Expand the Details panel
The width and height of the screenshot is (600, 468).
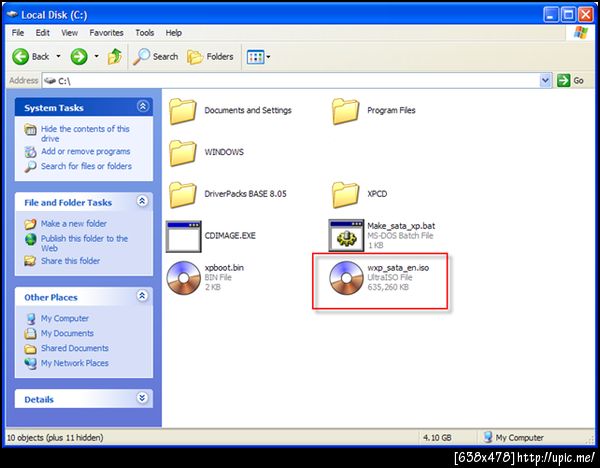pos(142,398)
